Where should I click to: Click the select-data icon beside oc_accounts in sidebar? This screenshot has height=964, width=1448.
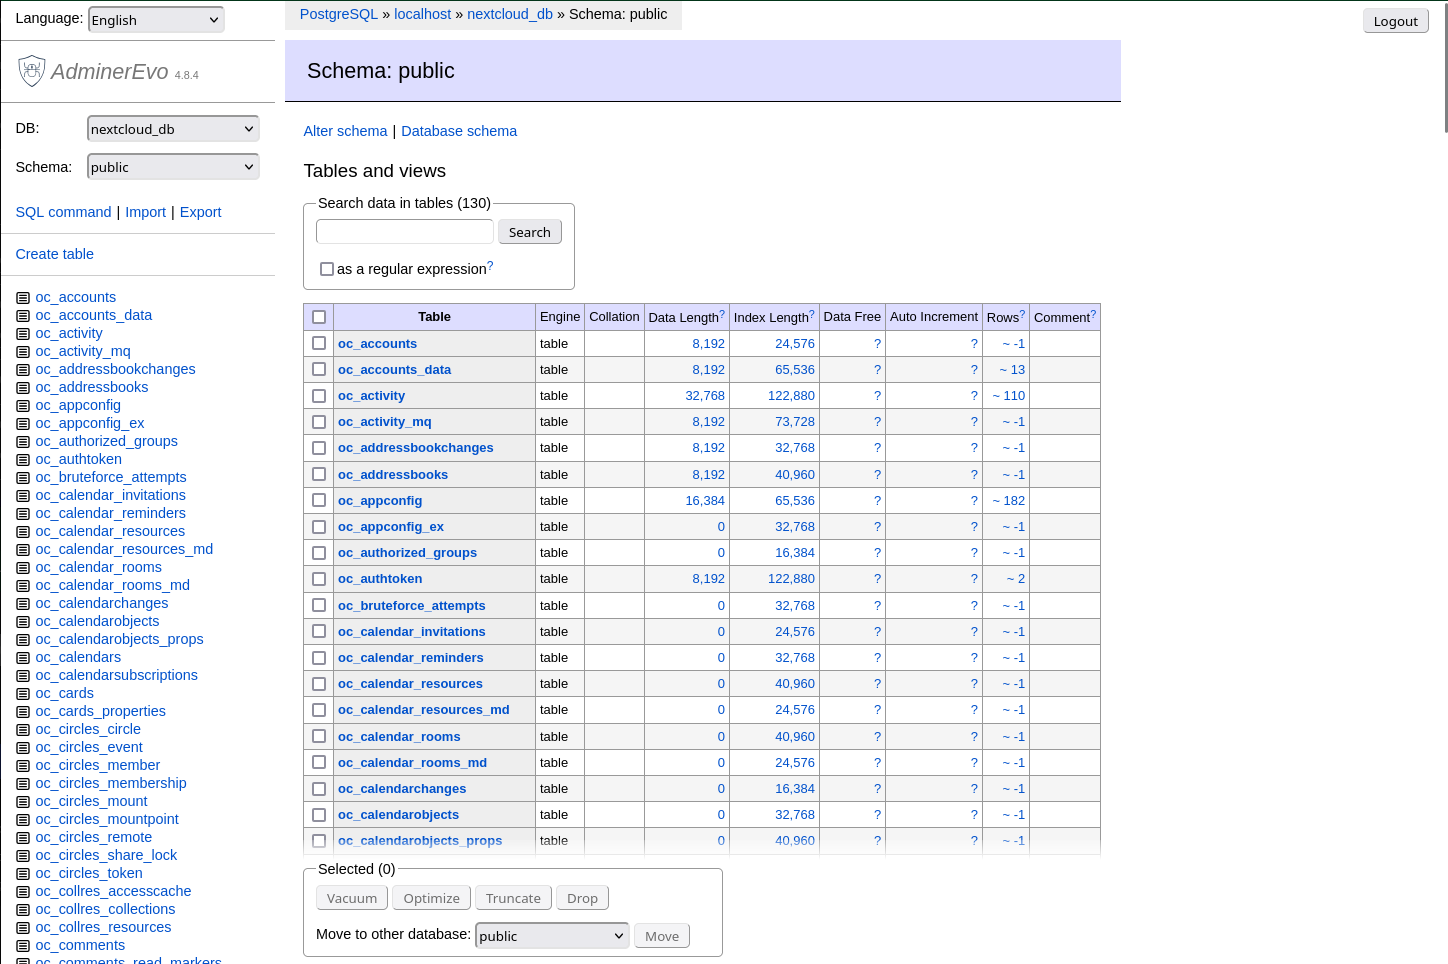pyautogui.click(x=23, y=298)
